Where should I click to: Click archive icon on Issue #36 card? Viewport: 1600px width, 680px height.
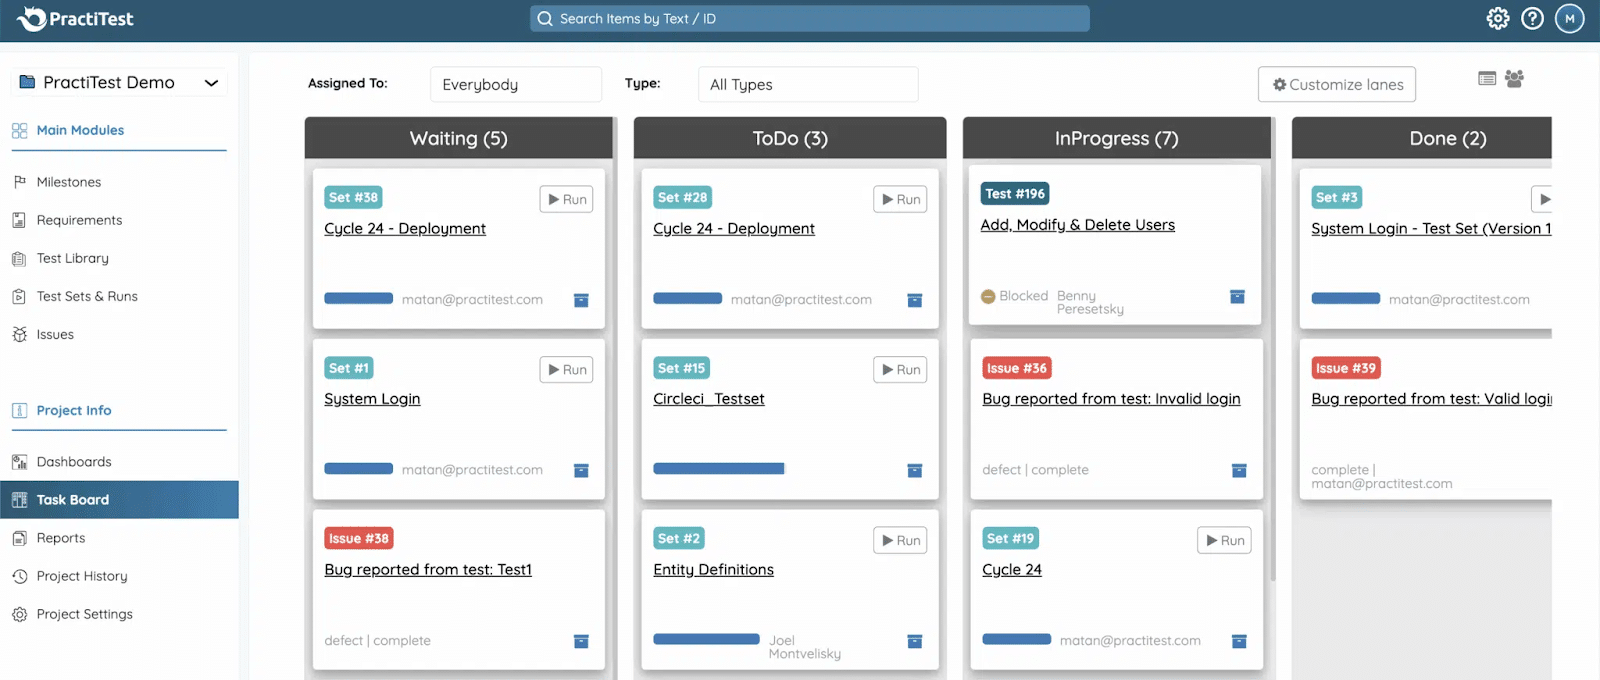click(x=1239, y=470)
